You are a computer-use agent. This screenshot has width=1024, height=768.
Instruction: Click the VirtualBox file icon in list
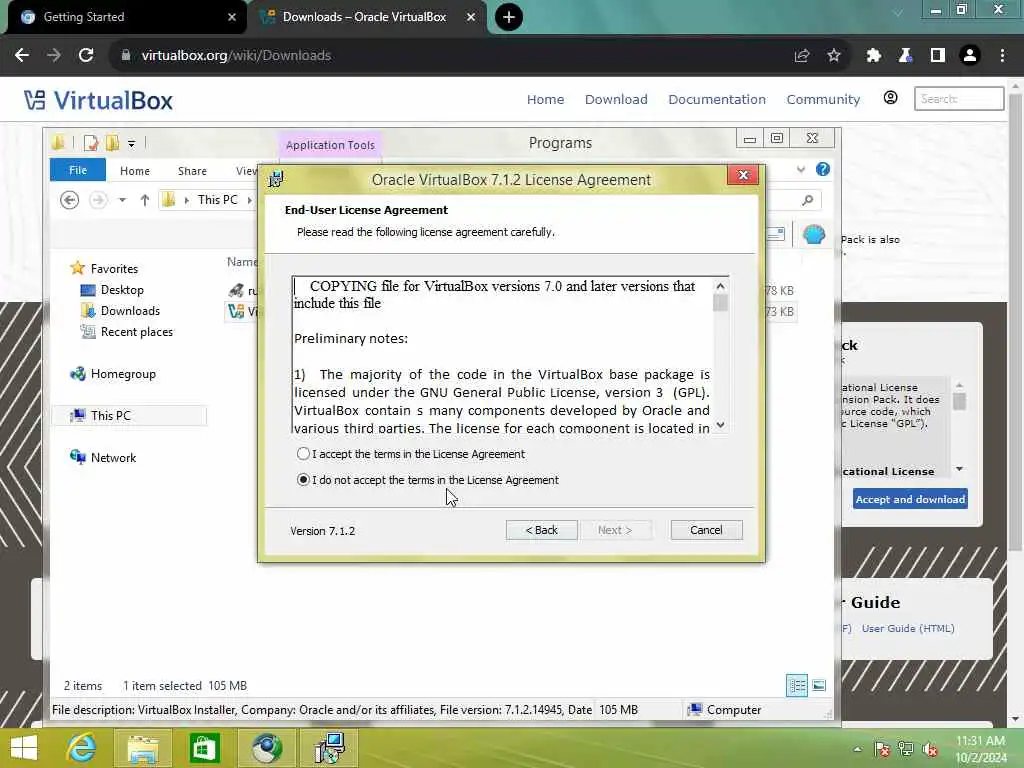click(x=236, y=312)
